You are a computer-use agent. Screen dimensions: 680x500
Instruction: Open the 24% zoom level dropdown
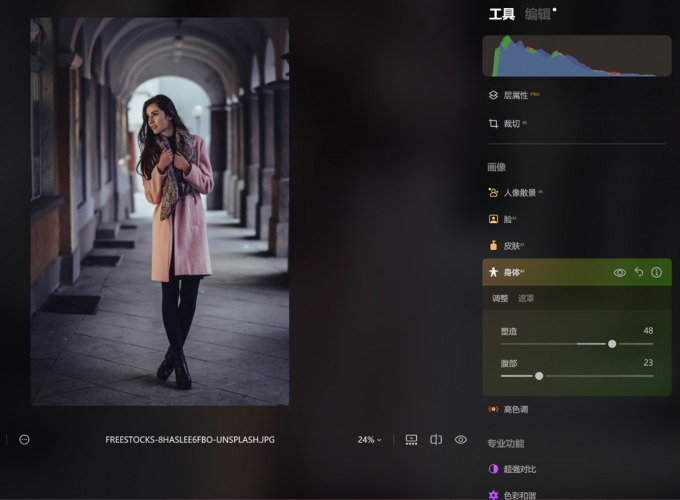point(369,440)
